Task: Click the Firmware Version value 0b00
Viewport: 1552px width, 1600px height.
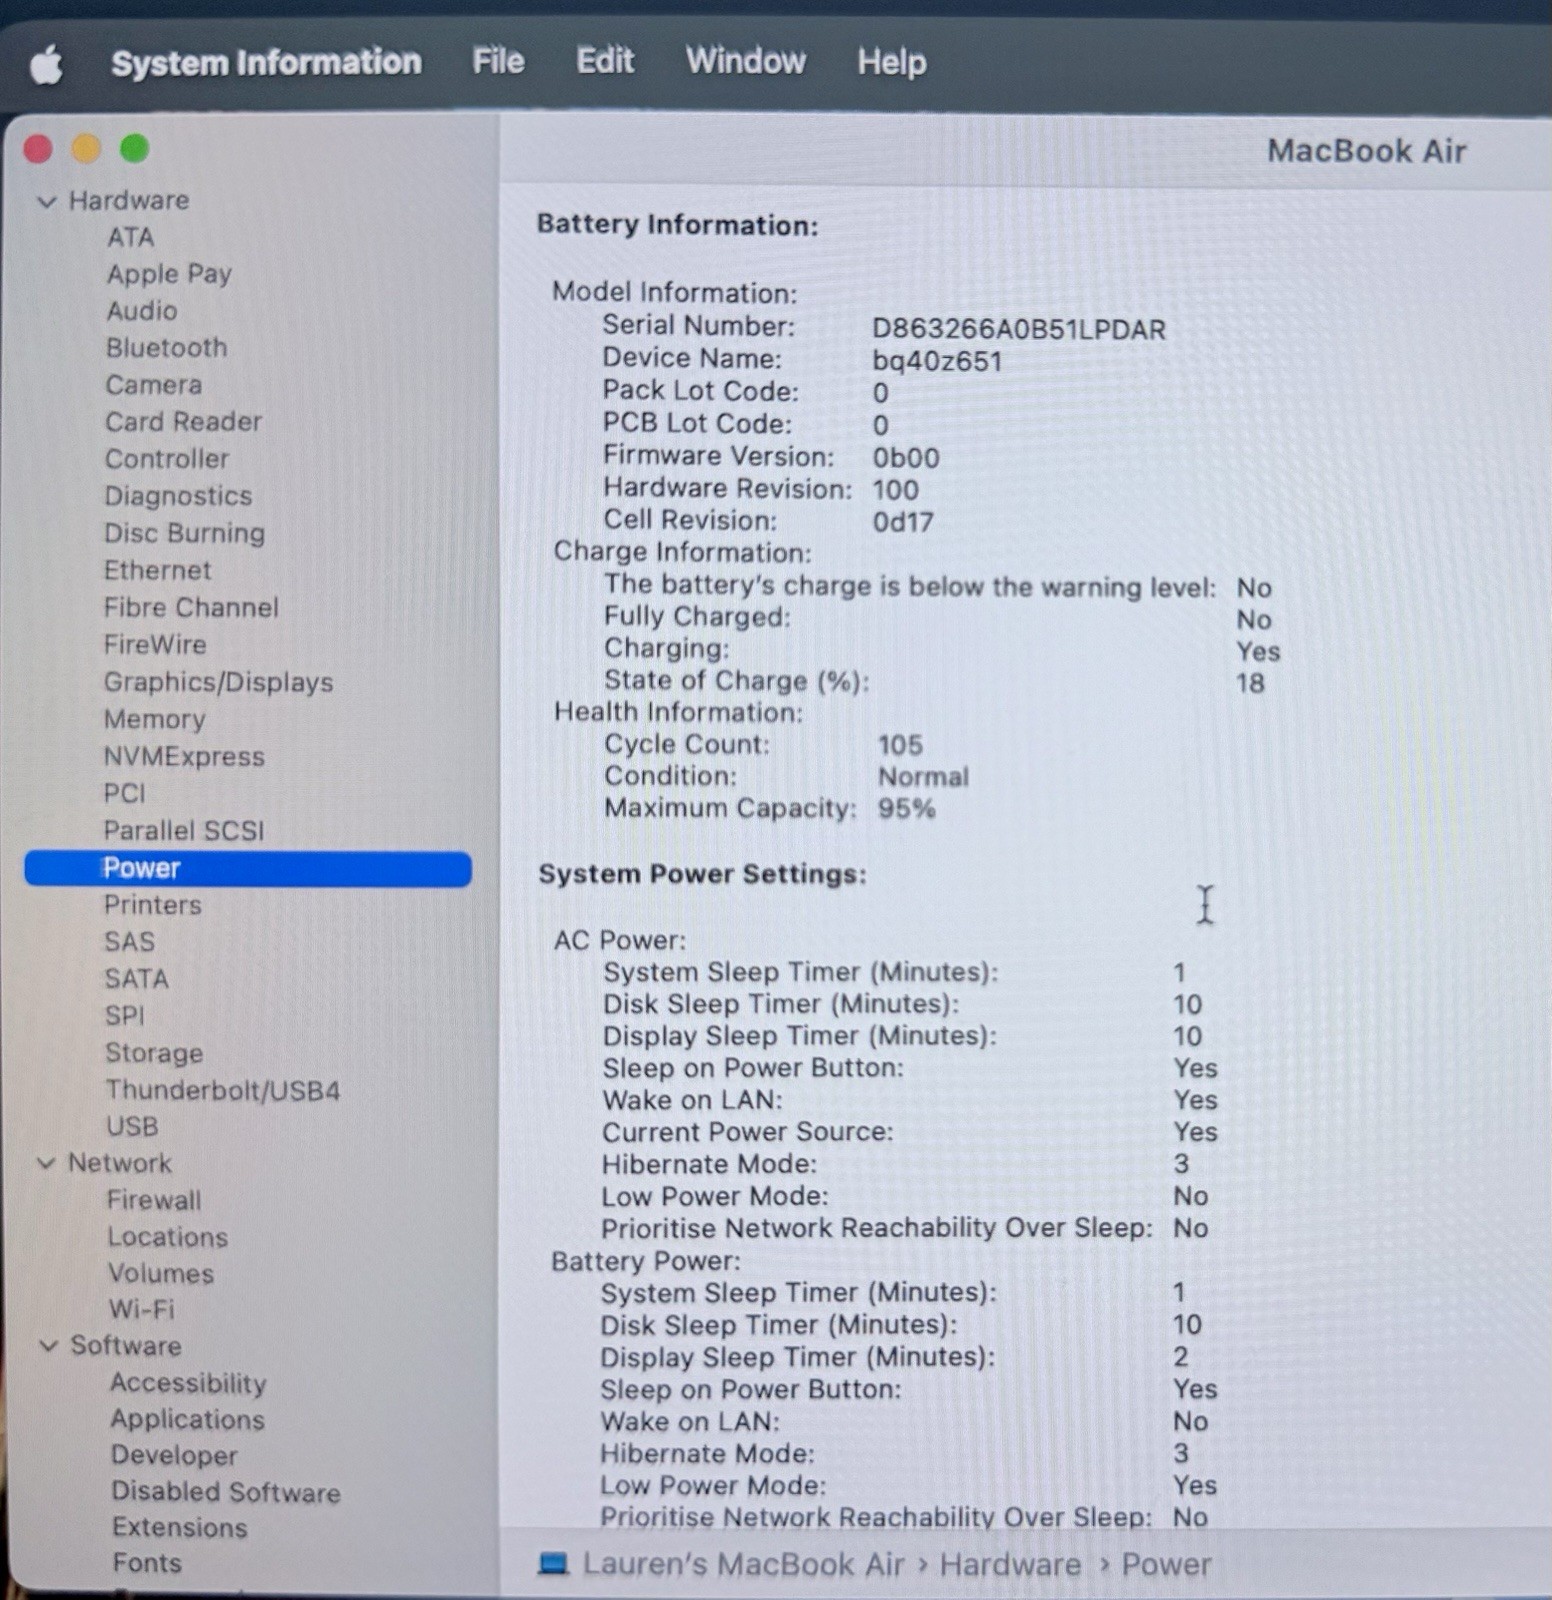Action: [x=906, y=458]
